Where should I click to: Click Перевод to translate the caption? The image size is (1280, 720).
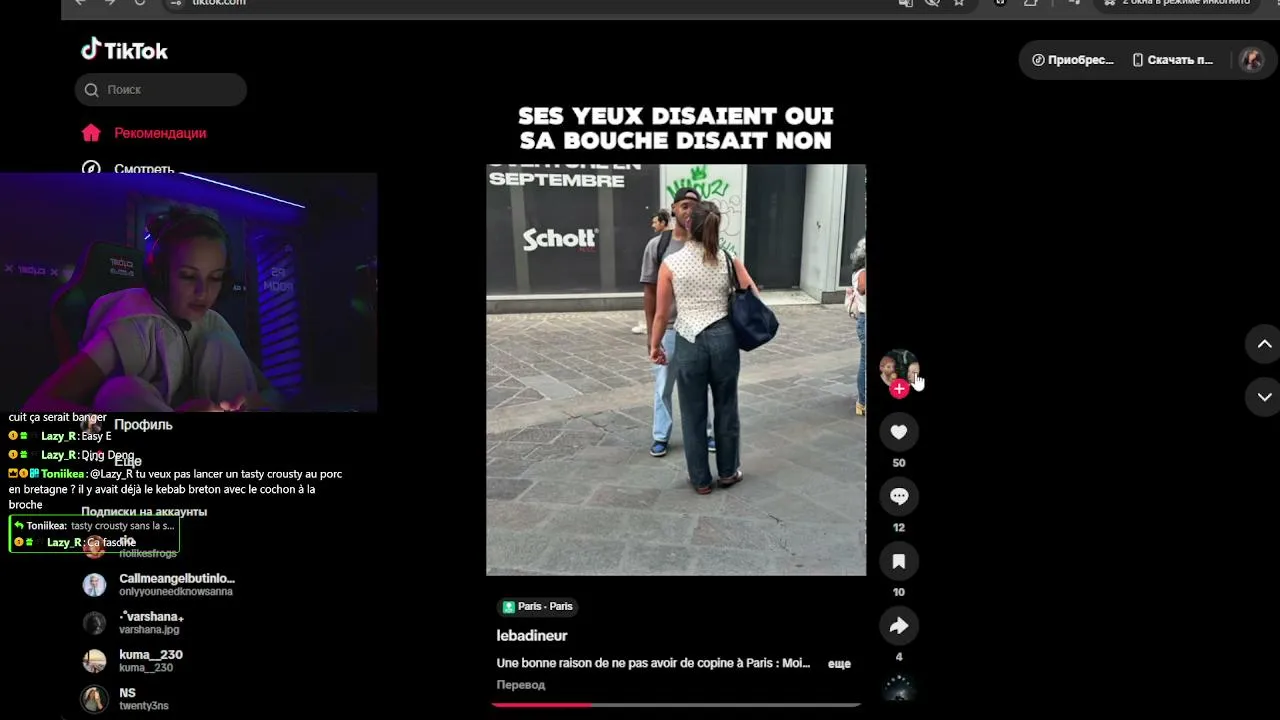[x=521, y=685]
